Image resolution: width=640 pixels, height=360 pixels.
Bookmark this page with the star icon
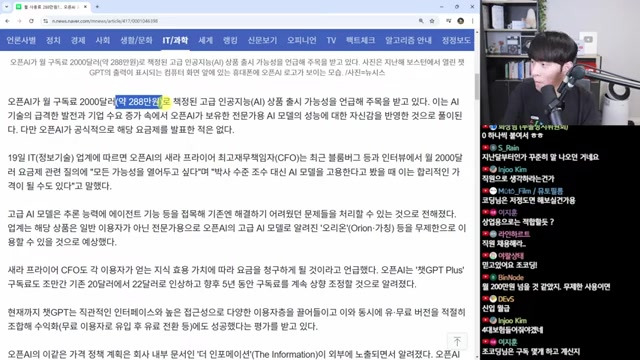[x=432, y=21]
